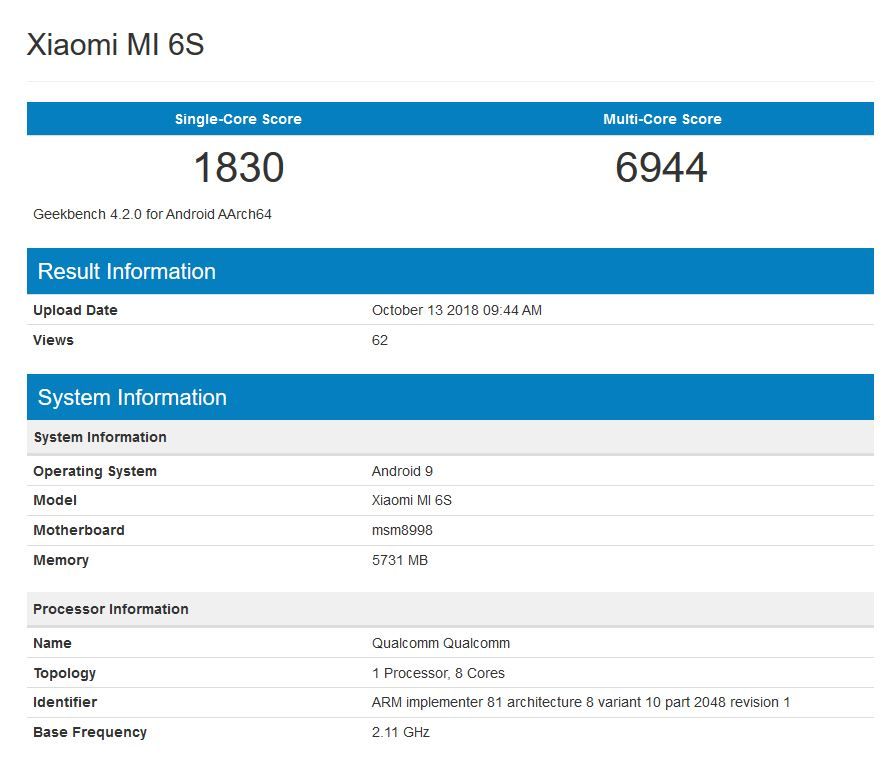Click the Geekbench 4.2.0 for Android text
The image size is (891, 760).
(152, 214)
